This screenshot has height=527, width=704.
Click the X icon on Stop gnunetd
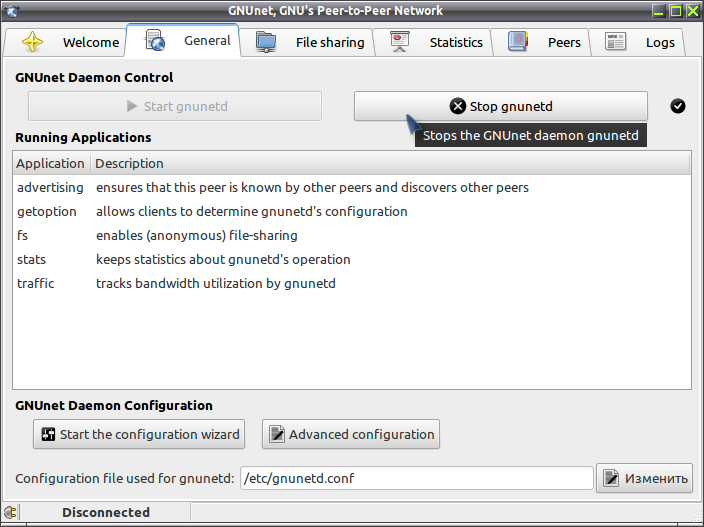[458, 106]
